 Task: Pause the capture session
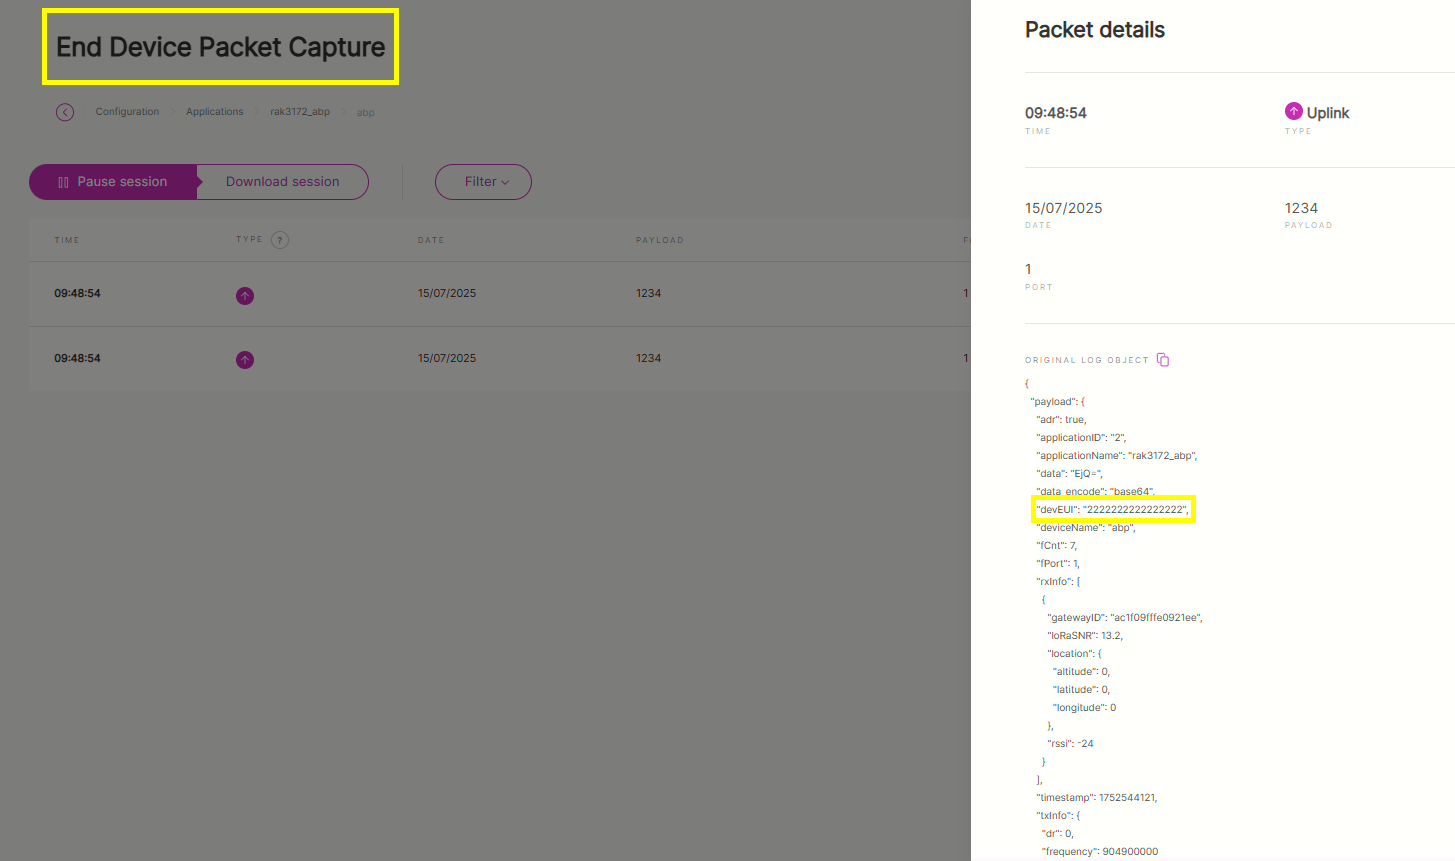coord(113,182)
